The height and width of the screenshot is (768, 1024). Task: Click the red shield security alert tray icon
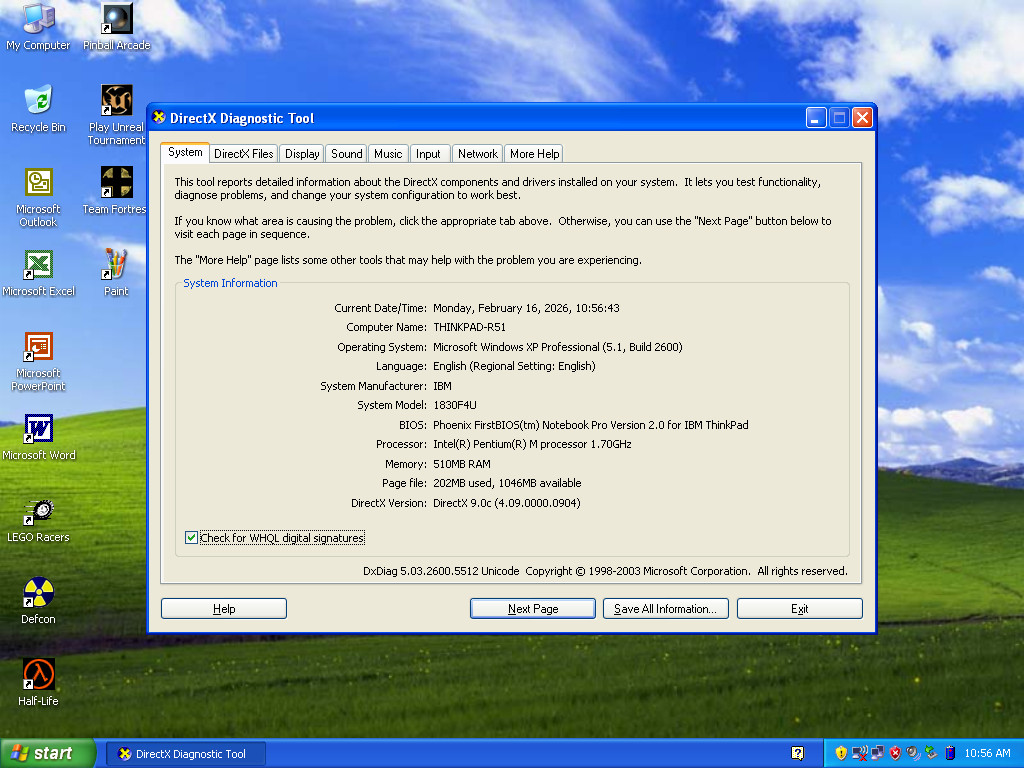(895, 753)
